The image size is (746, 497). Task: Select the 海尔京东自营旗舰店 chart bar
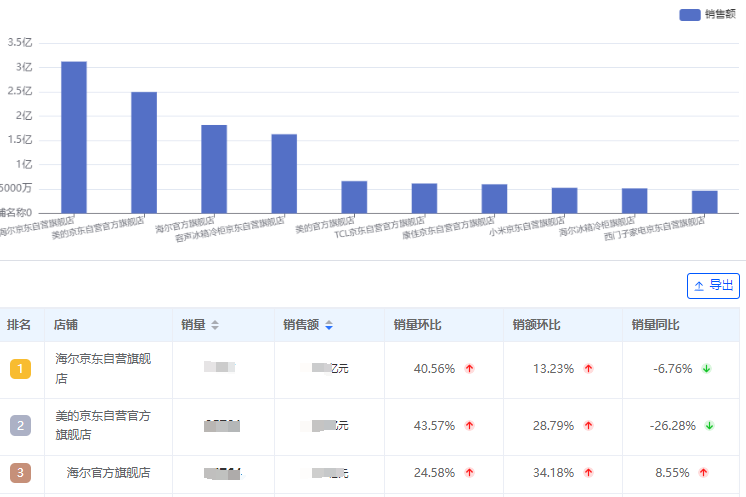74,137
